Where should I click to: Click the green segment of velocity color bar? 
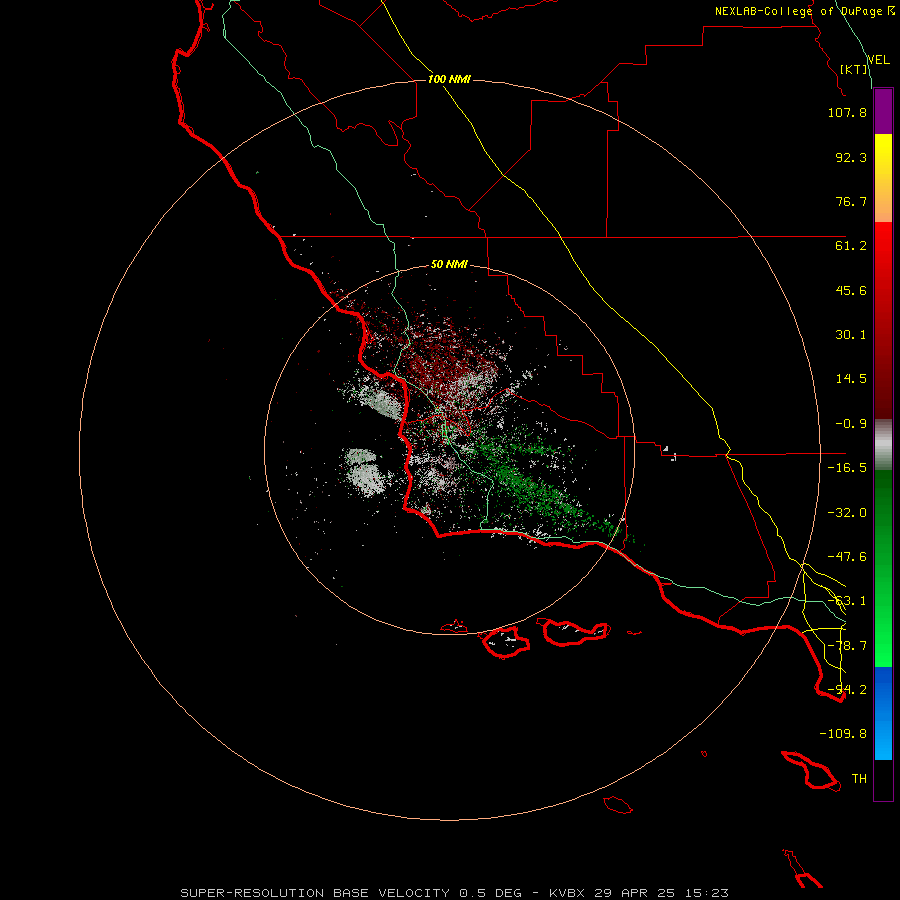click(x=883, y=568)
